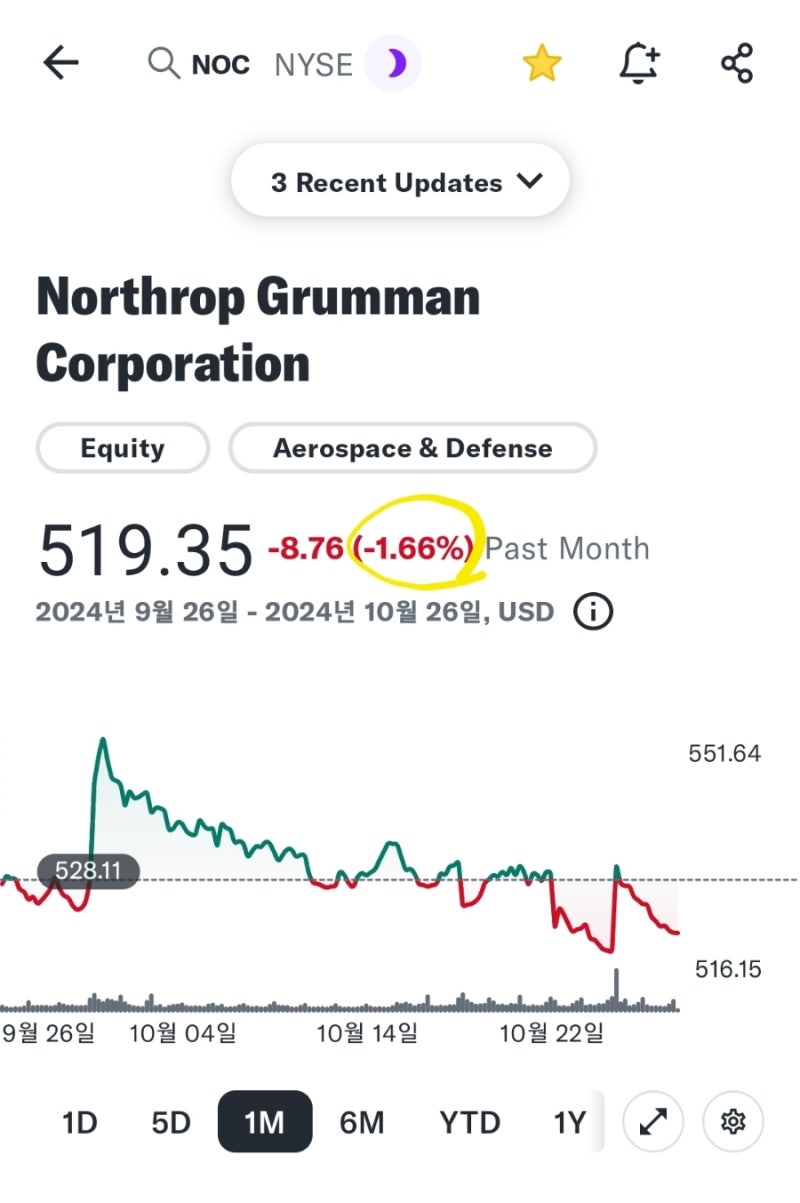Tap the Aerospace & Defense tag
The image size is (800, 1203).
point(412,448)
